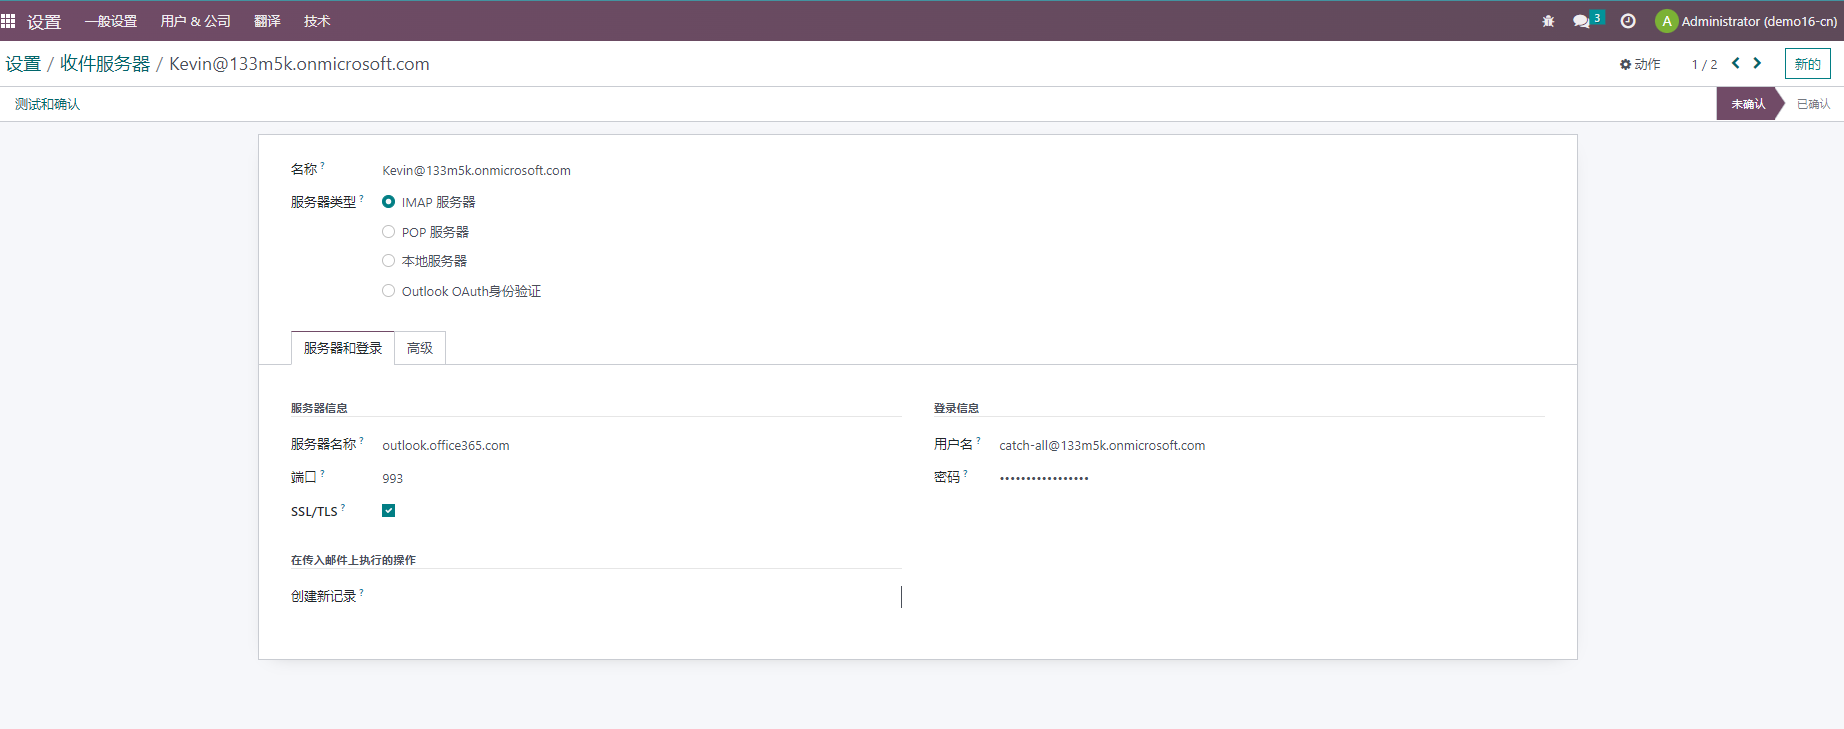Image resolution: width=1844 pixels, height=729 pixels.
Task: Open the 用户 & 公司 menu
Action: pyautogui.click(x=196, y=21)
